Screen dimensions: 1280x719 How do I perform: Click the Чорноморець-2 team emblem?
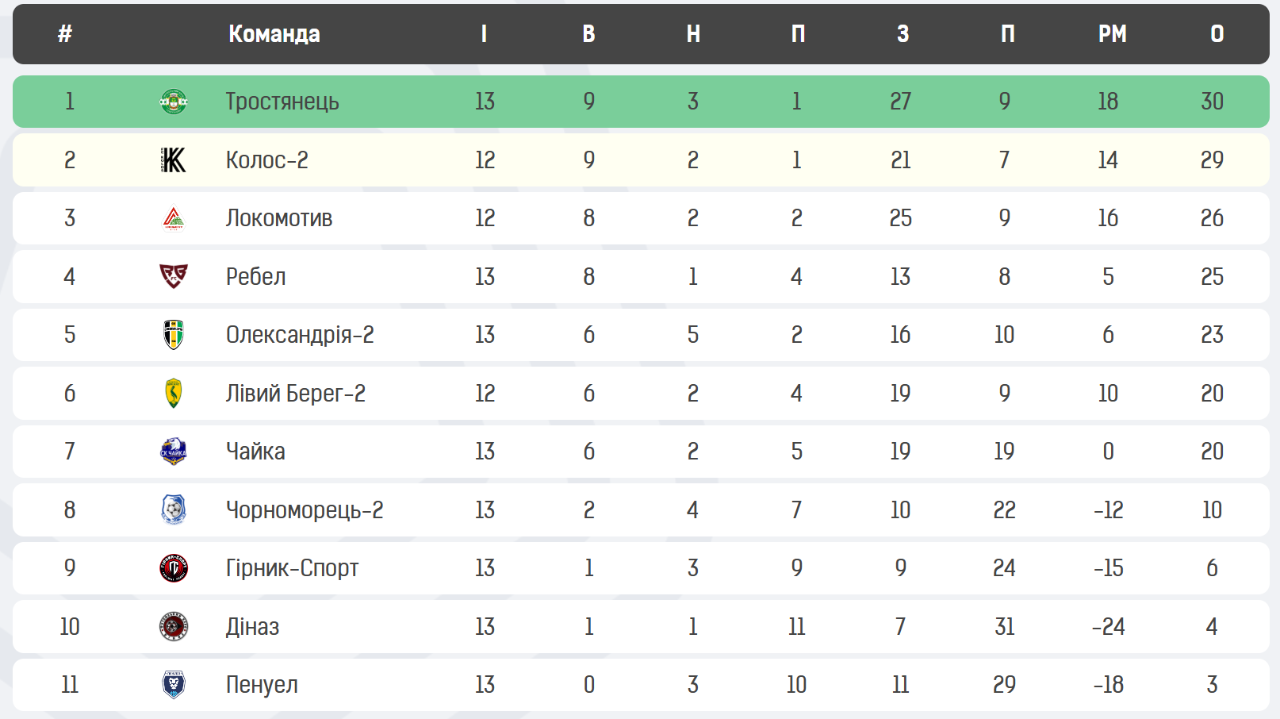click(174, 510)
